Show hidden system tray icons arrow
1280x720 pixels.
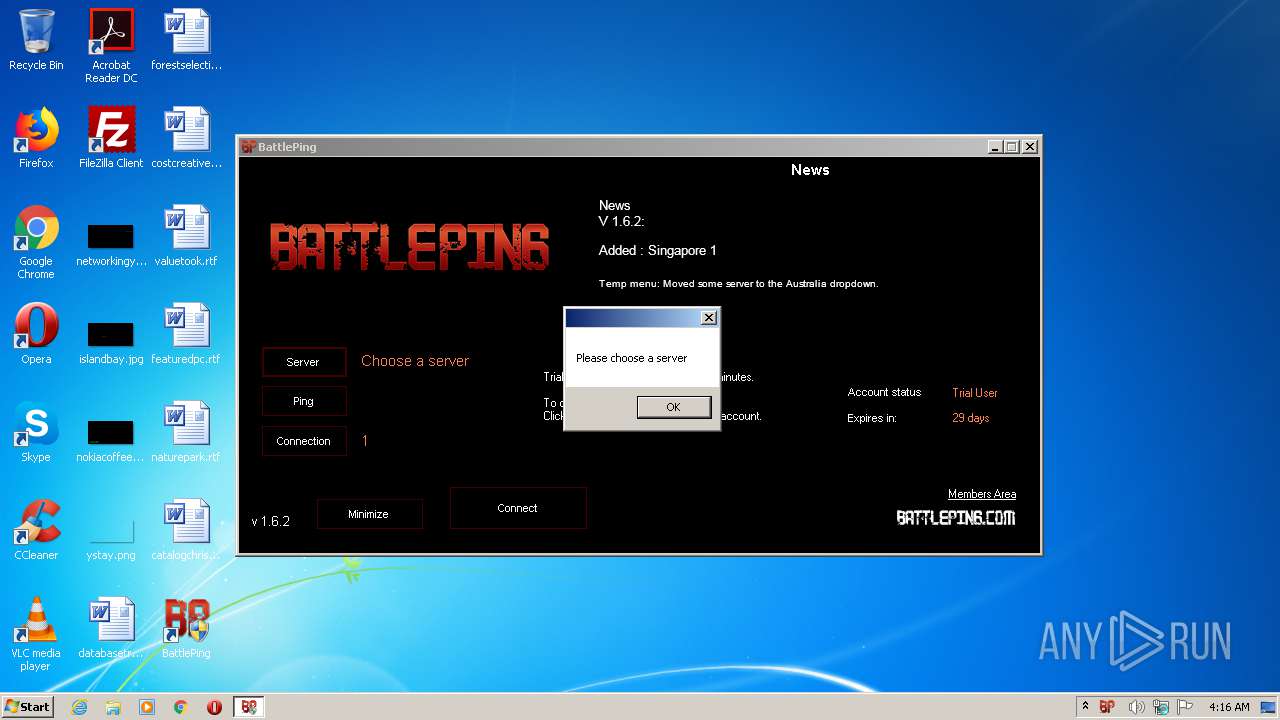click(1085, 707)
